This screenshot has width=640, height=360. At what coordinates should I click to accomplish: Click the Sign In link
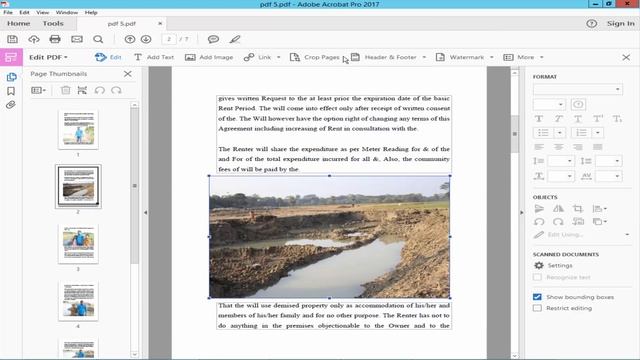pyautogui.click(x=620, y=24)
